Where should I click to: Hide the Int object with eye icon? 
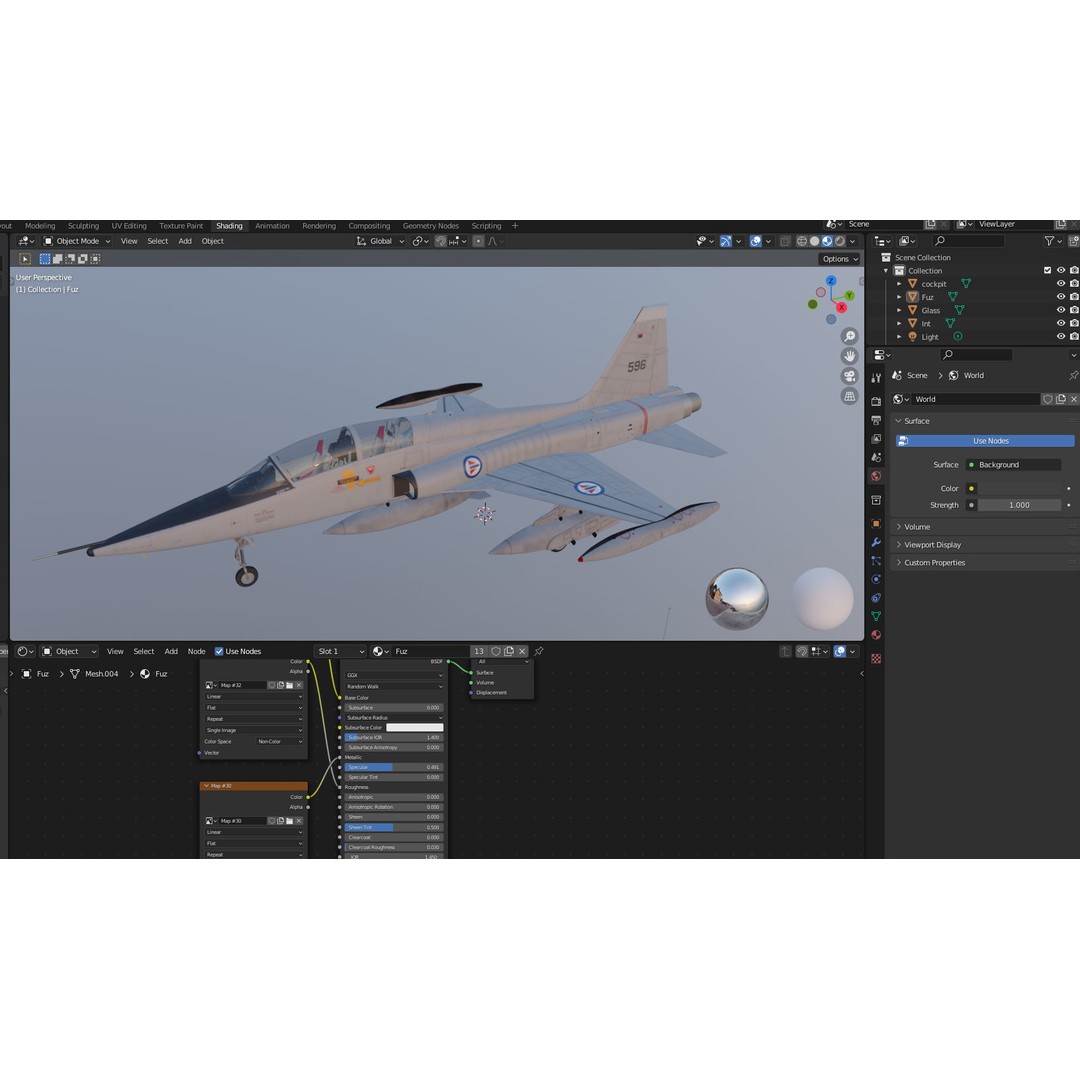(x=1061, y=323)
